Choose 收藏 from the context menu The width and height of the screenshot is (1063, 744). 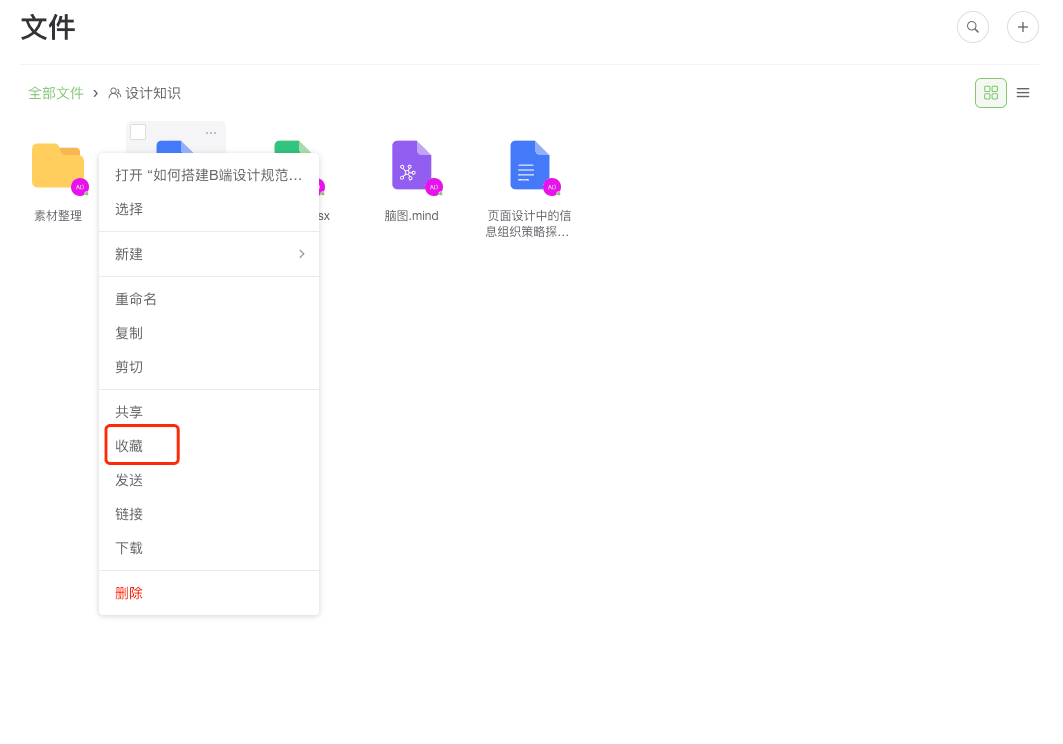pos(129,446)
